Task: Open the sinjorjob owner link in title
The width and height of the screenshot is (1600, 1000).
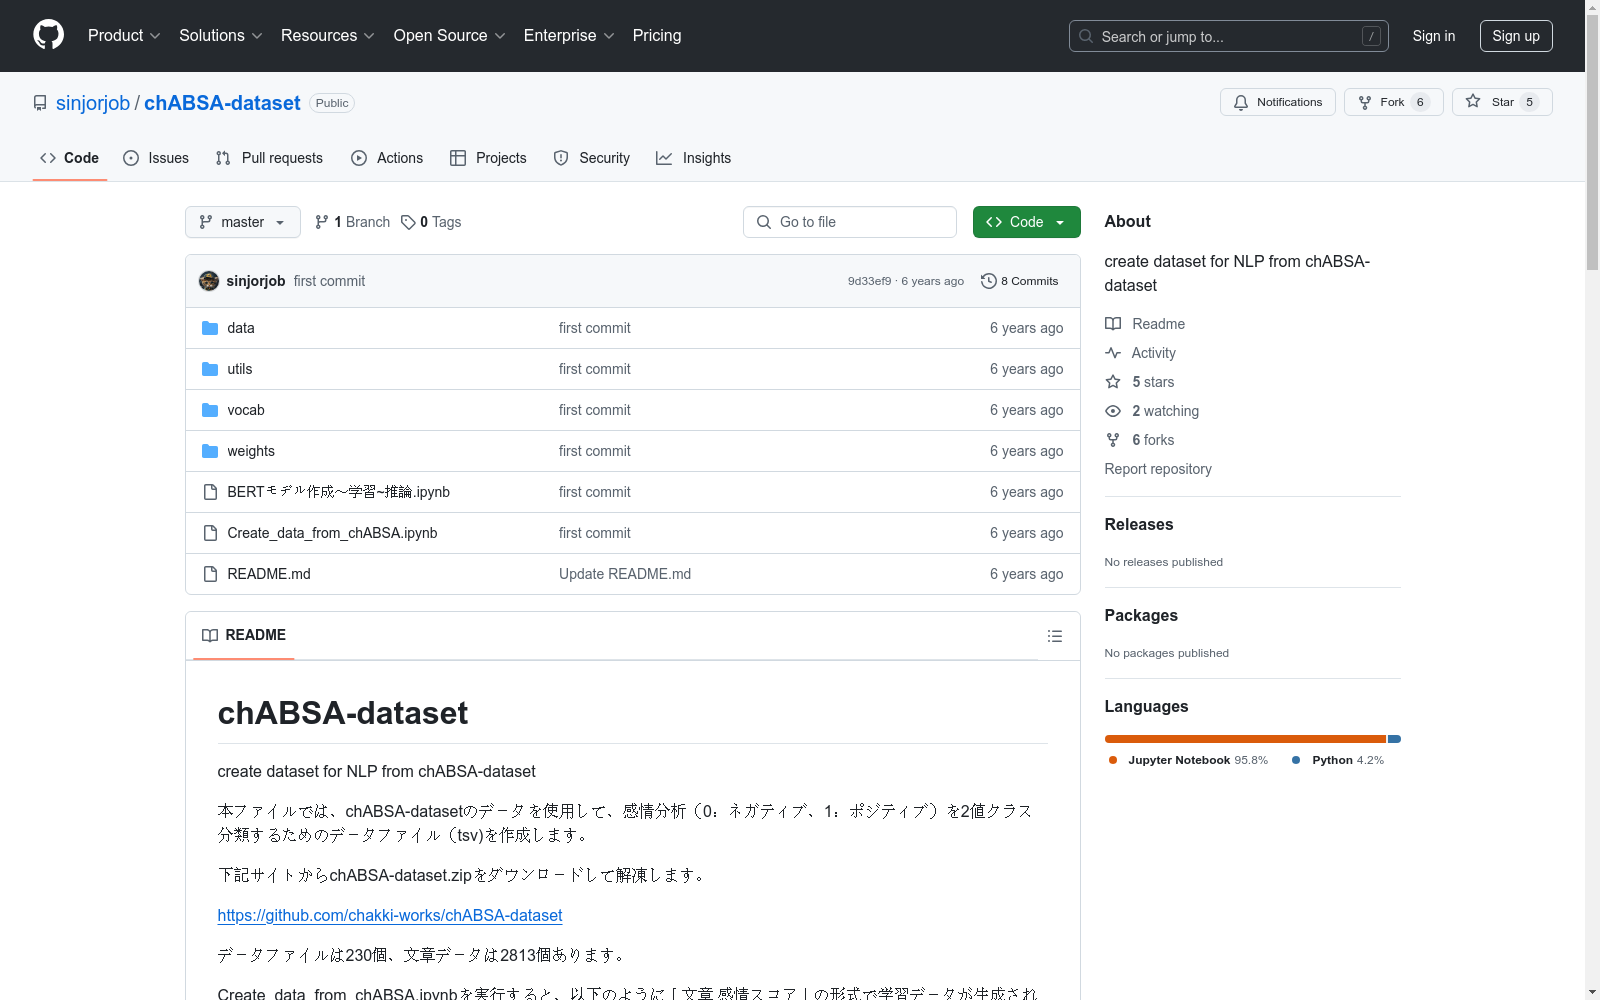Action: pyautogui.click(x=93, y=103)
